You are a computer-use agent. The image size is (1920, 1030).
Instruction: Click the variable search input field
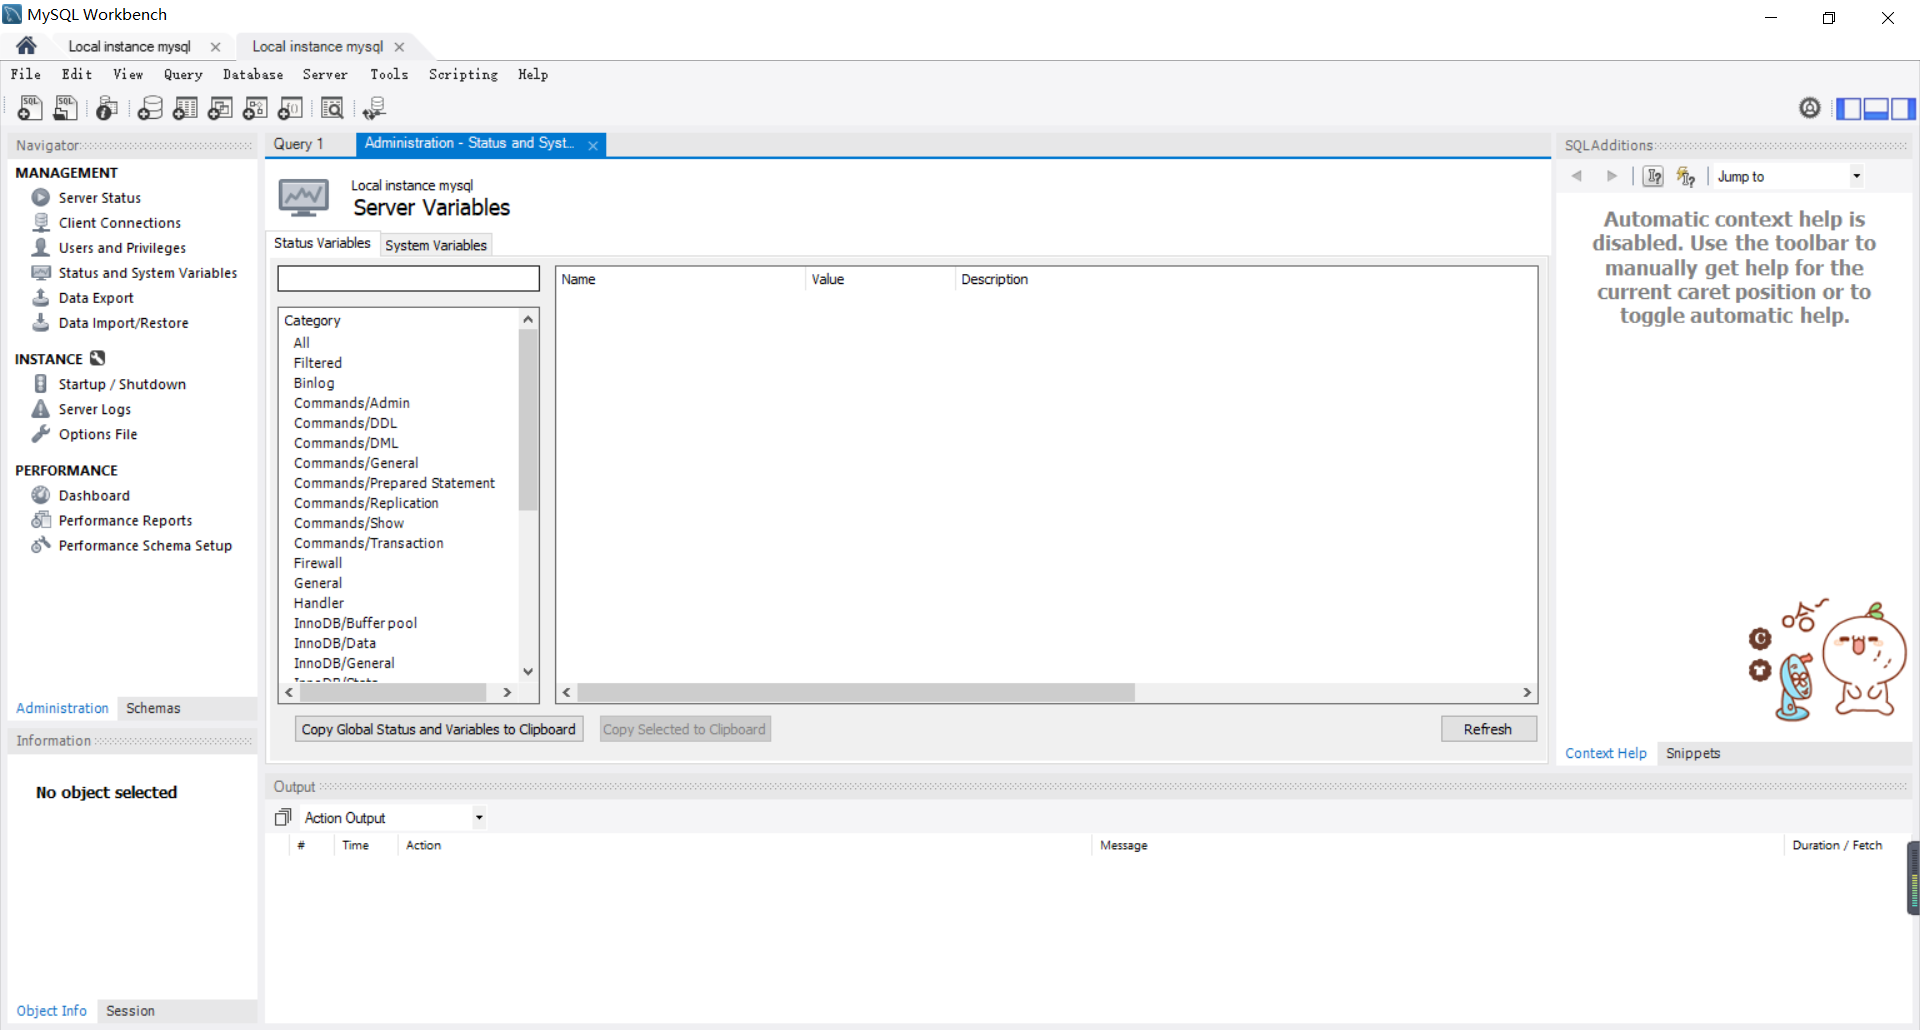point(408,278)
